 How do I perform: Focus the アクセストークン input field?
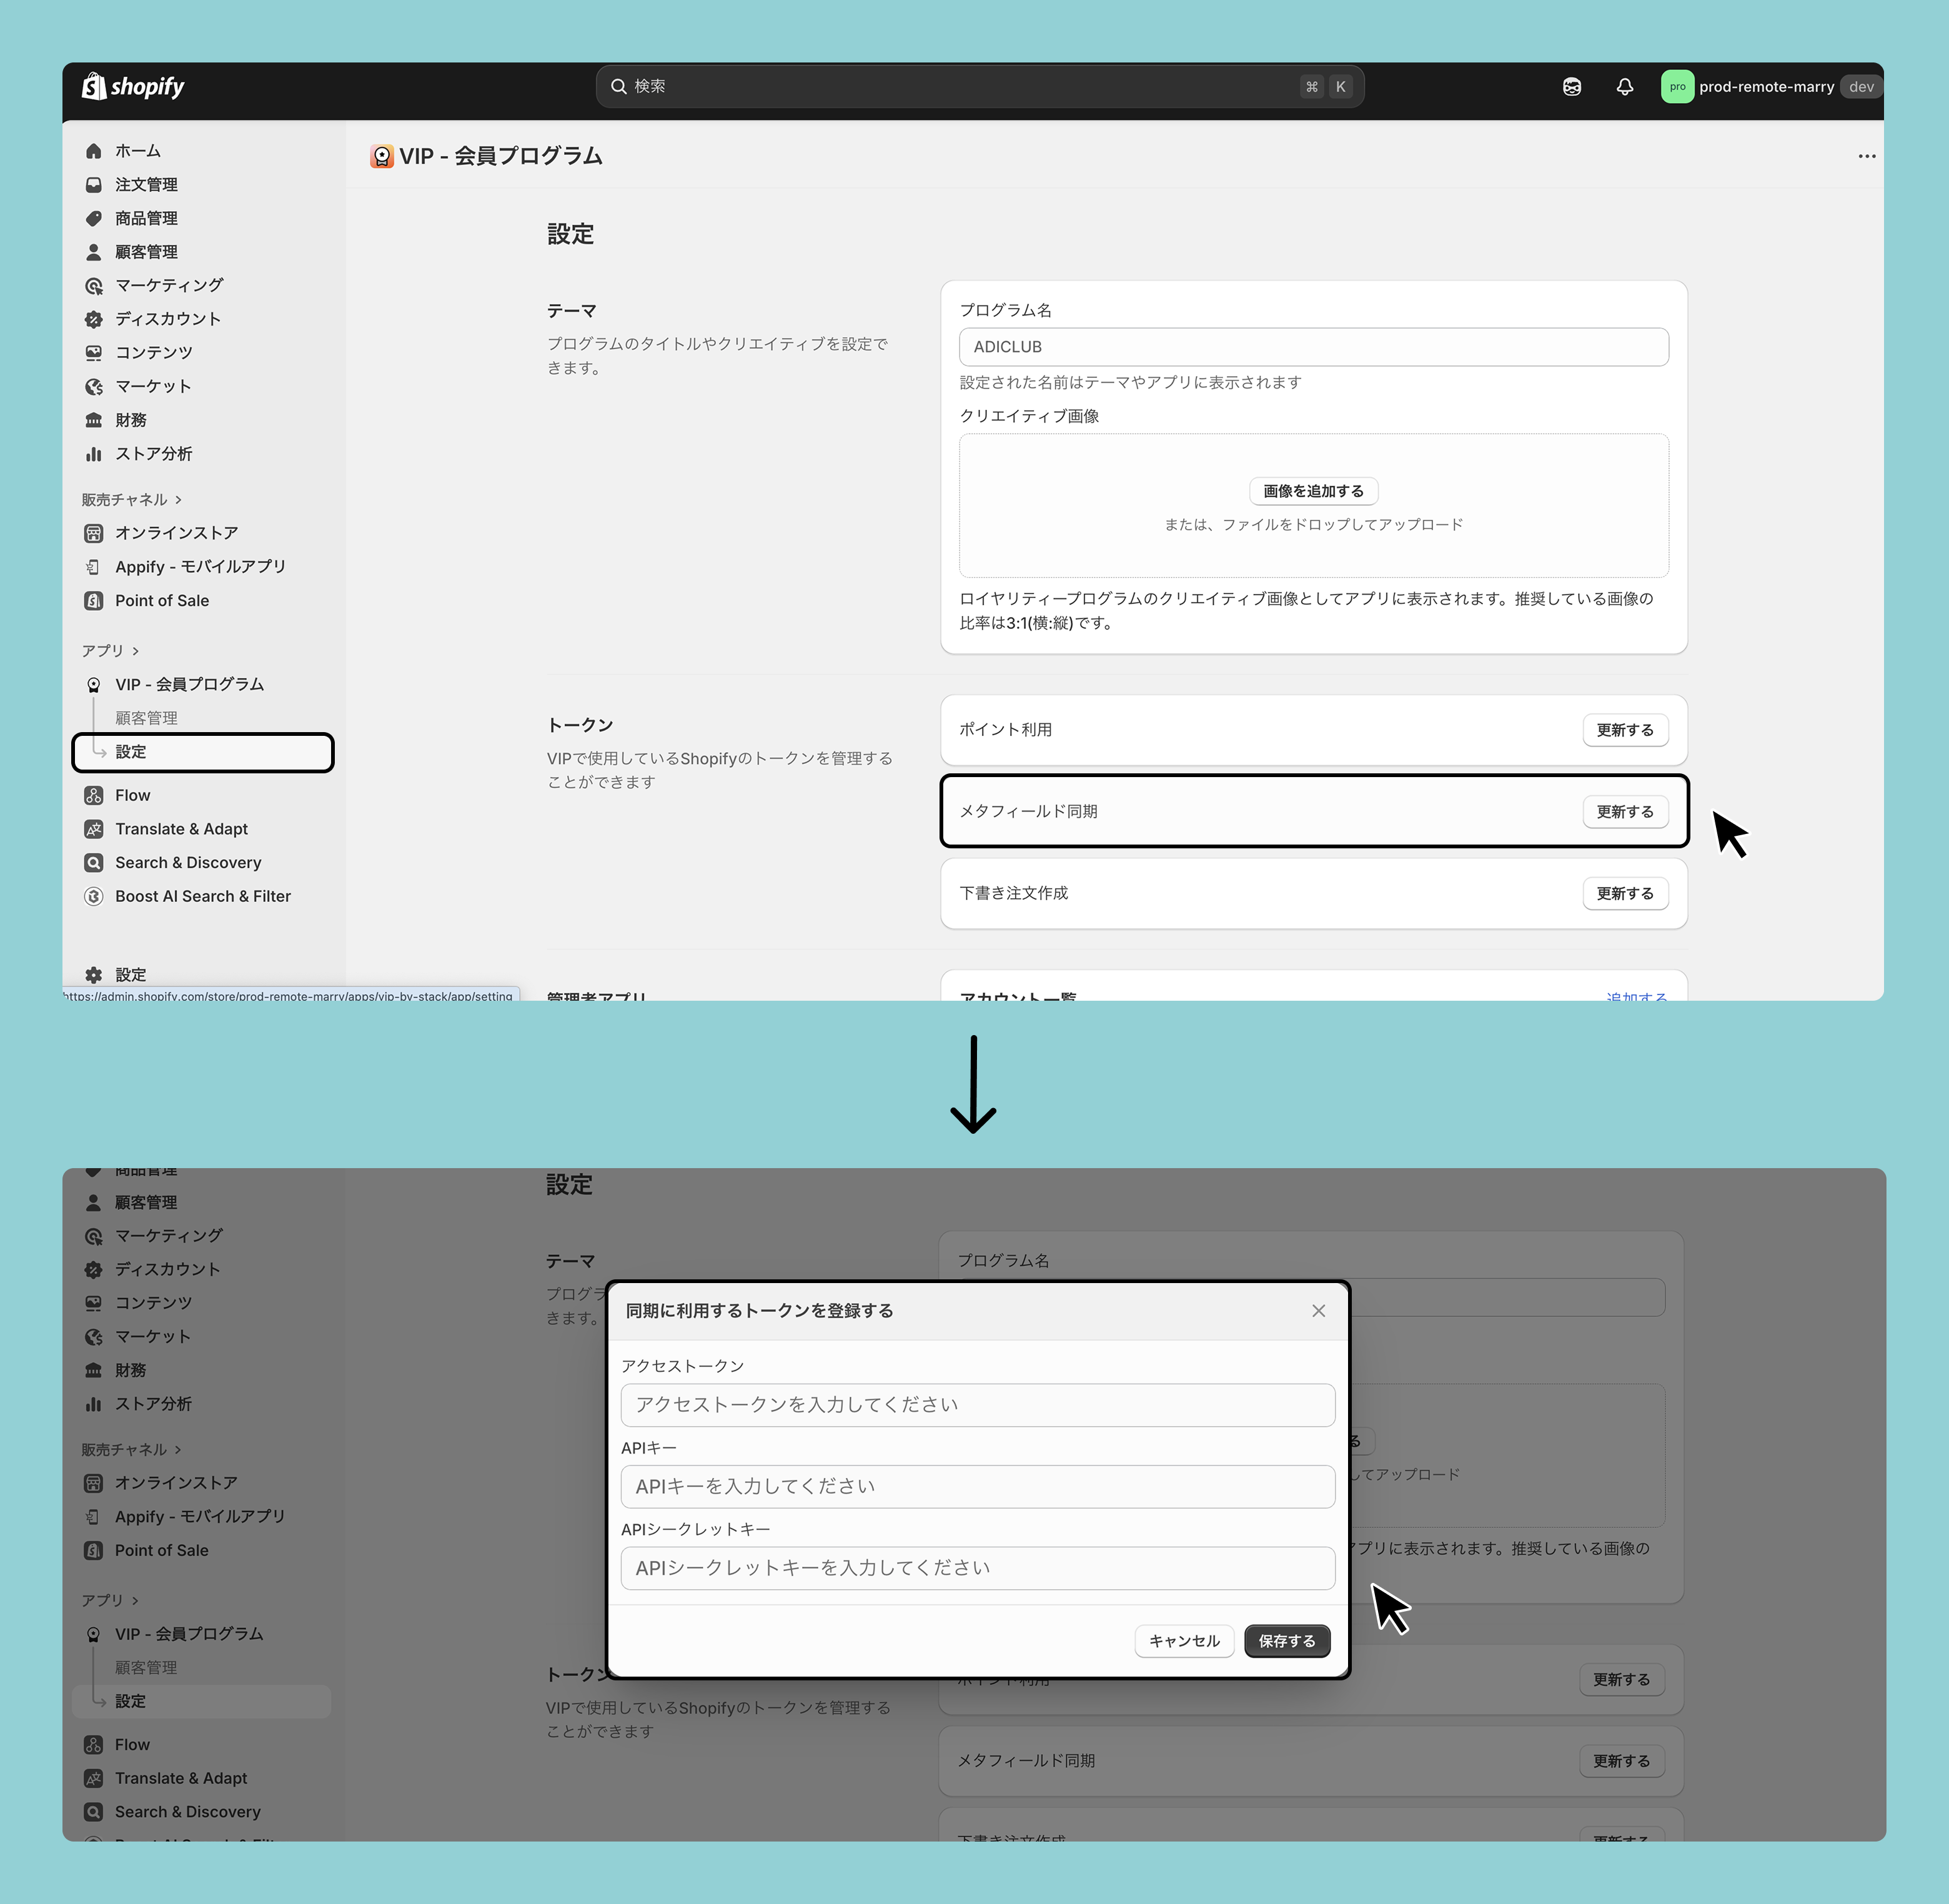coord(977,1405)
